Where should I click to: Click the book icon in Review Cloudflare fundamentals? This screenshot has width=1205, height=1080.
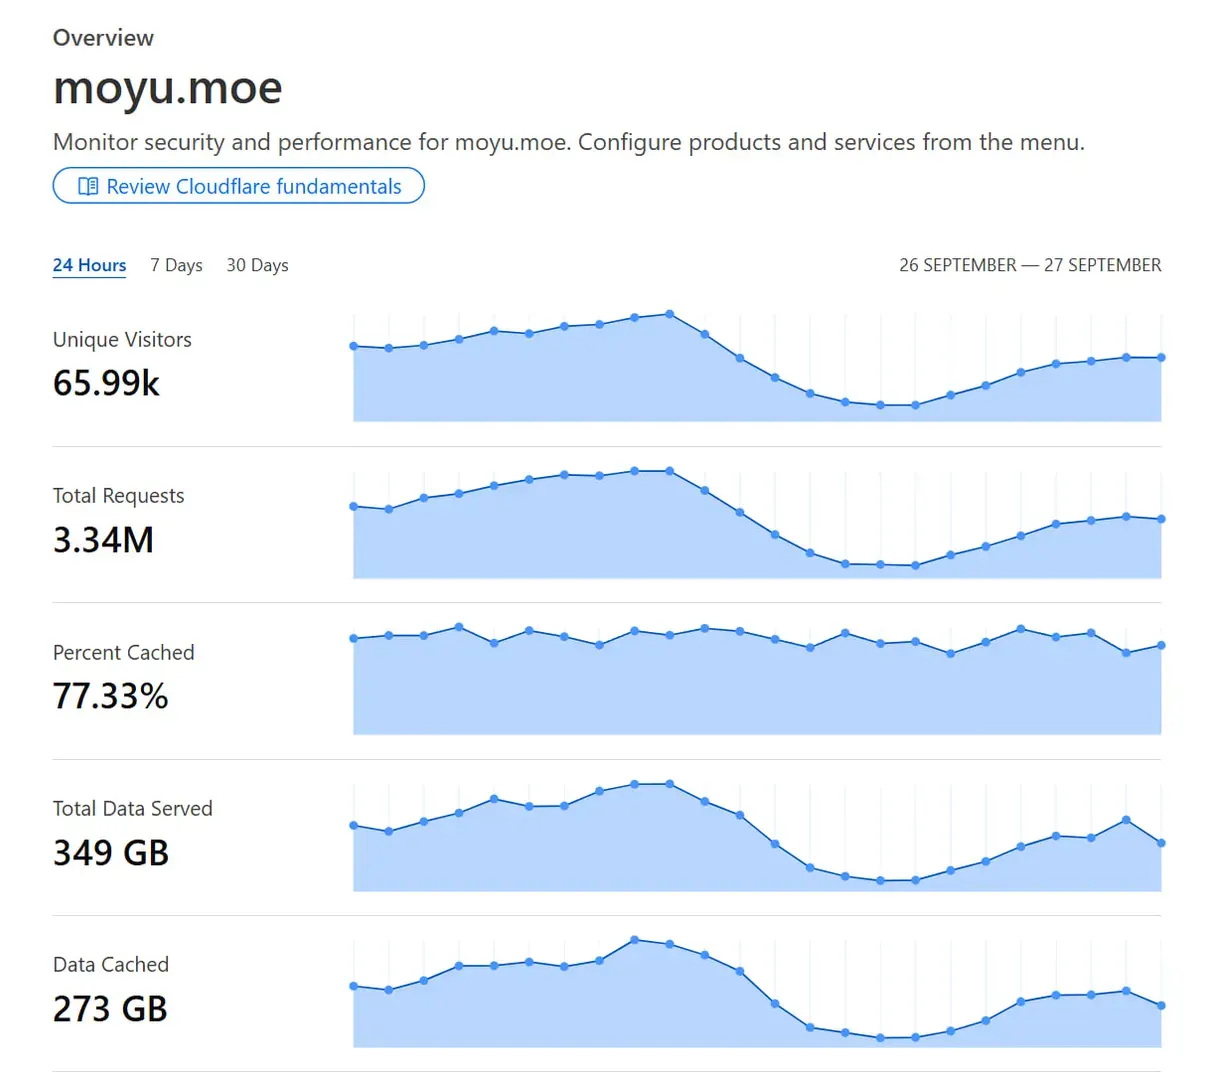click(x=88, y=186)
